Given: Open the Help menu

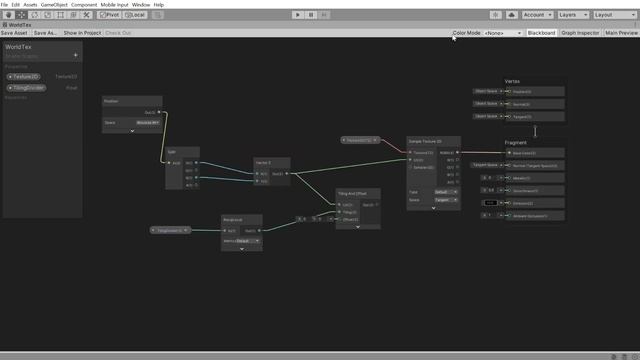Looking at the screenshot, I should (x=159, y=5).
